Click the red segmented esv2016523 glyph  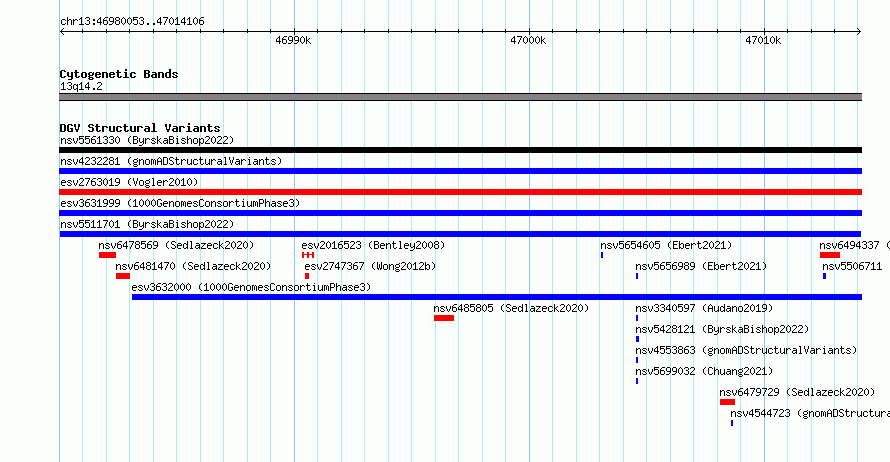pyautogui.click(x=308, y=255)
